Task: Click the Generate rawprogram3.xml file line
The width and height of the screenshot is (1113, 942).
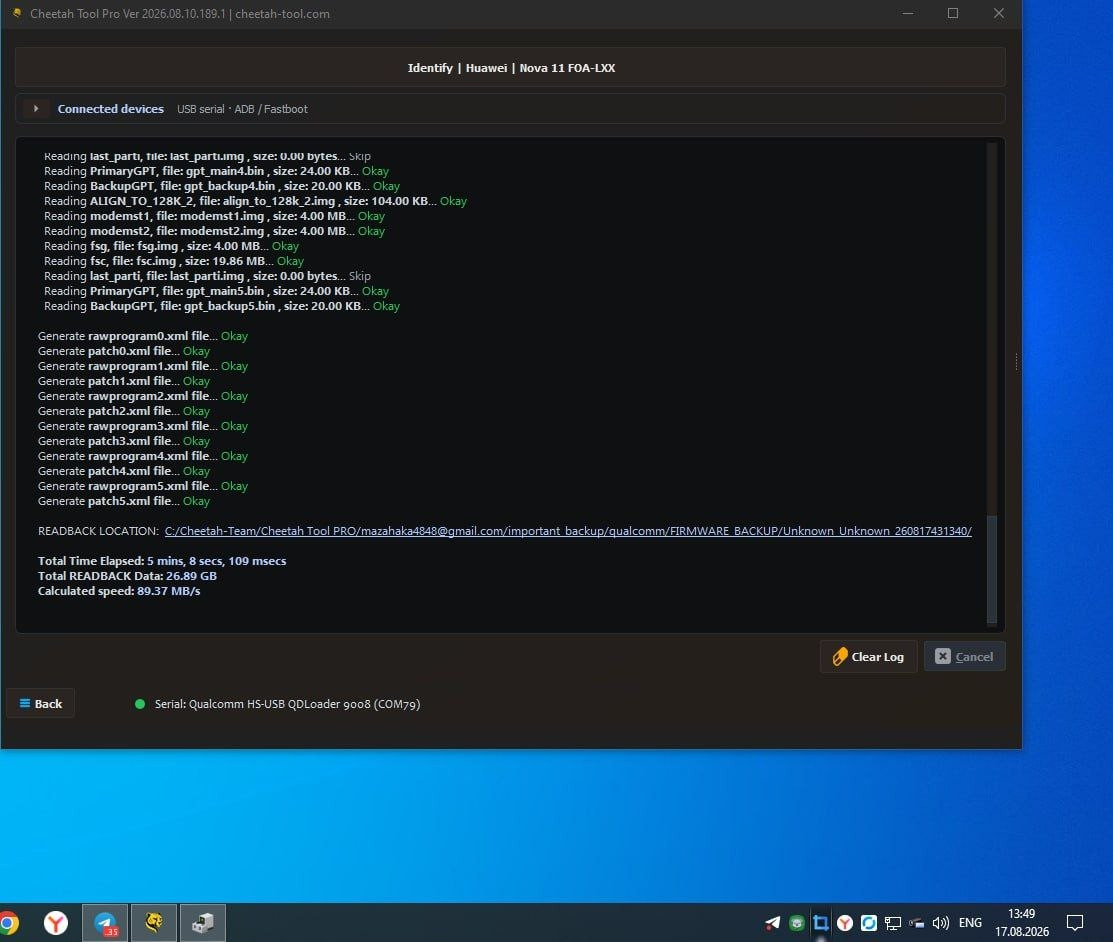Action: (143, 426)
